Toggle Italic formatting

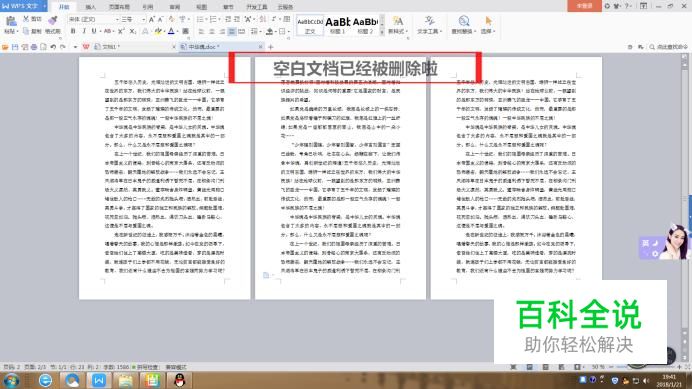point(84,31)
